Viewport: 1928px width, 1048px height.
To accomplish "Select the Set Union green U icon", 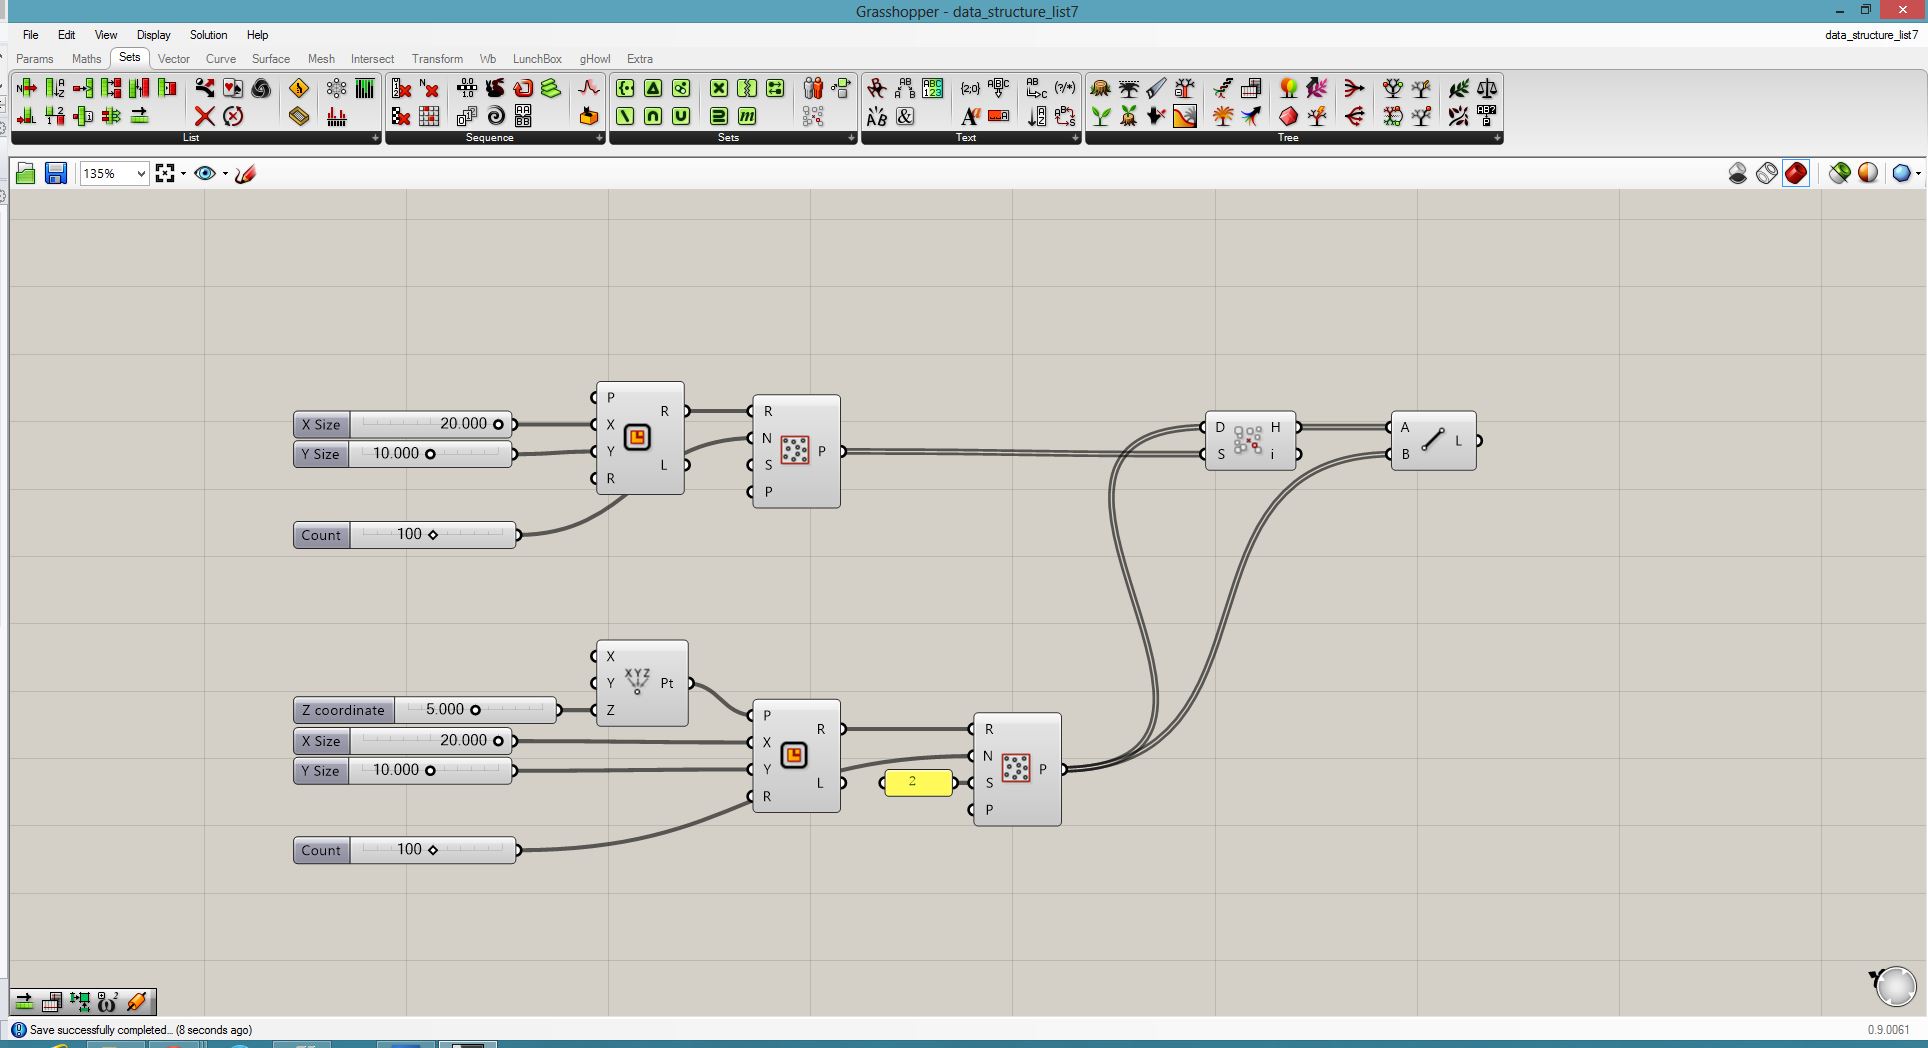I will tap(681, 117).
